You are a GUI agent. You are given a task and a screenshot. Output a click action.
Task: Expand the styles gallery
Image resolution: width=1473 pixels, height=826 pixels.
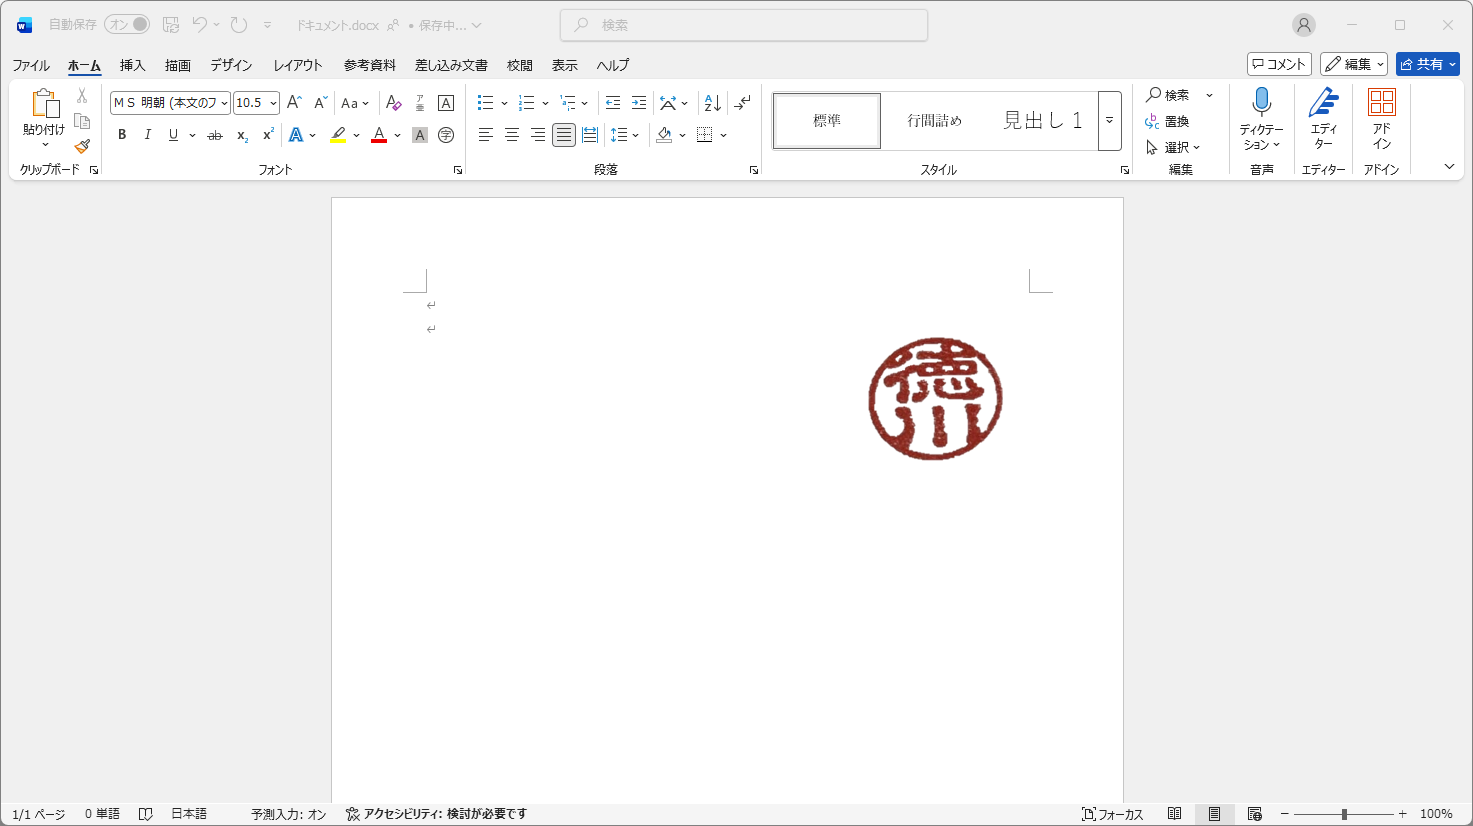1109,121
